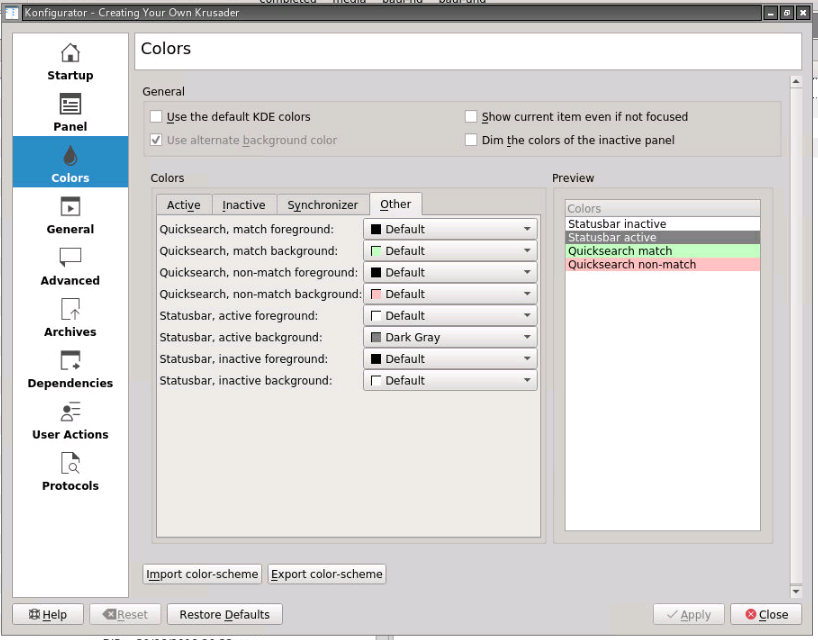Image resolution: width=818 pixels, height=640 pixels.
Task: Open the Advanced speech-bubble icon
Action: [x=70, y=258]
